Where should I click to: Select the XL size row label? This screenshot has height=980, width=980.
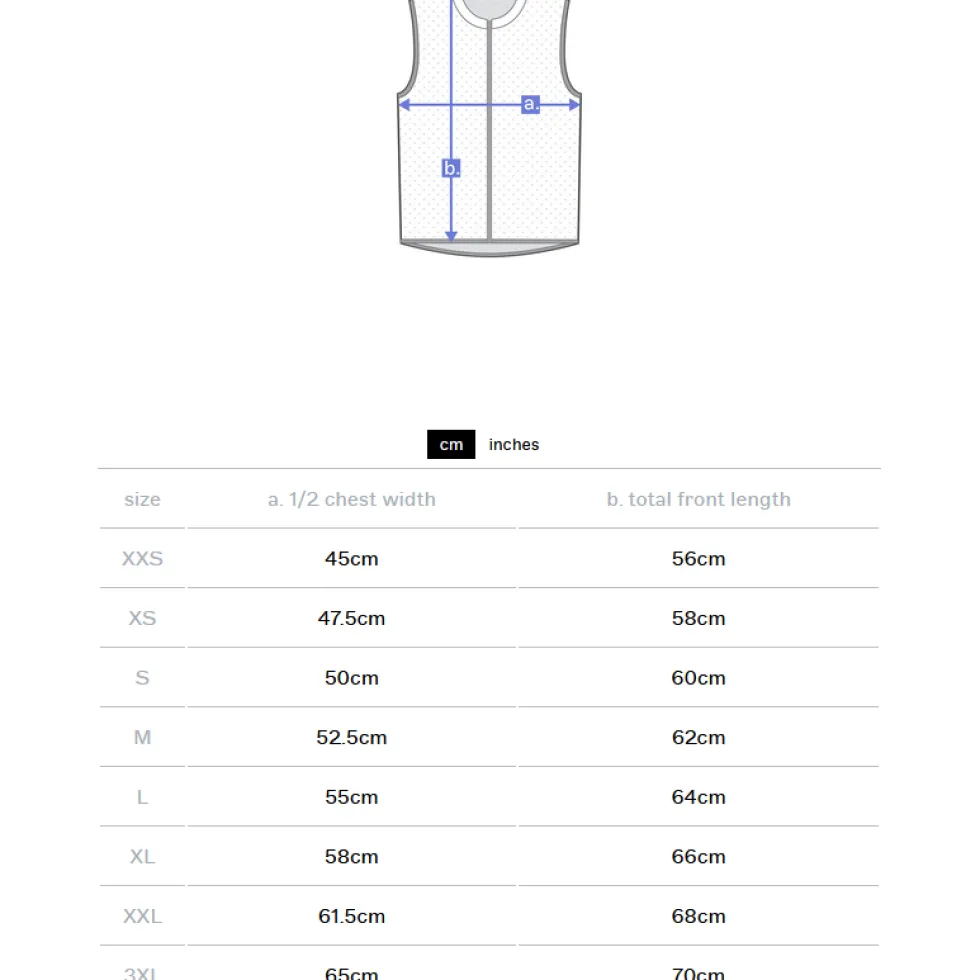coord(142,856)
